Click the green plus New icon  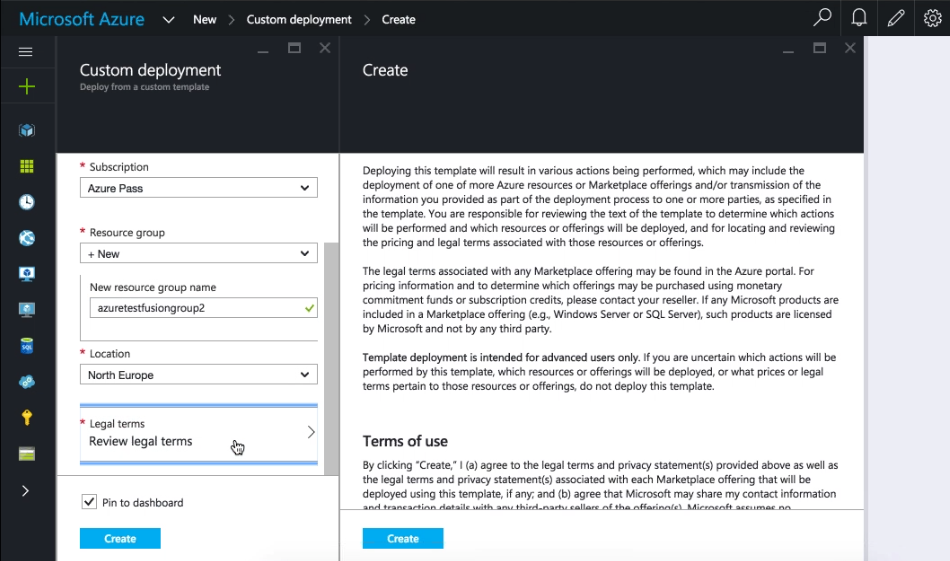27,87
